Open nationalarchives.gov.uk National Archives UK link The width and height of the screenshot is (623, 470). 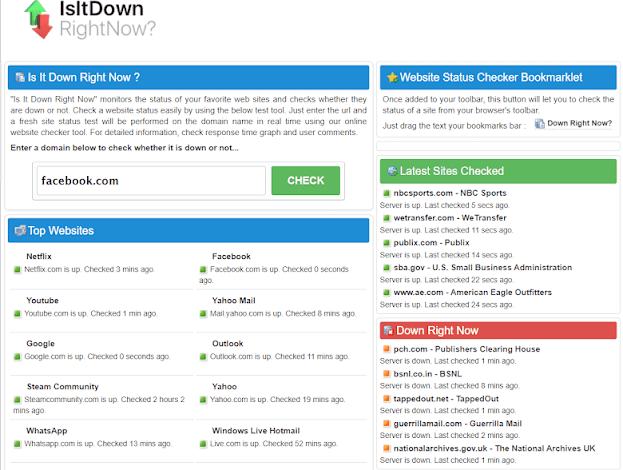[494, 449]
